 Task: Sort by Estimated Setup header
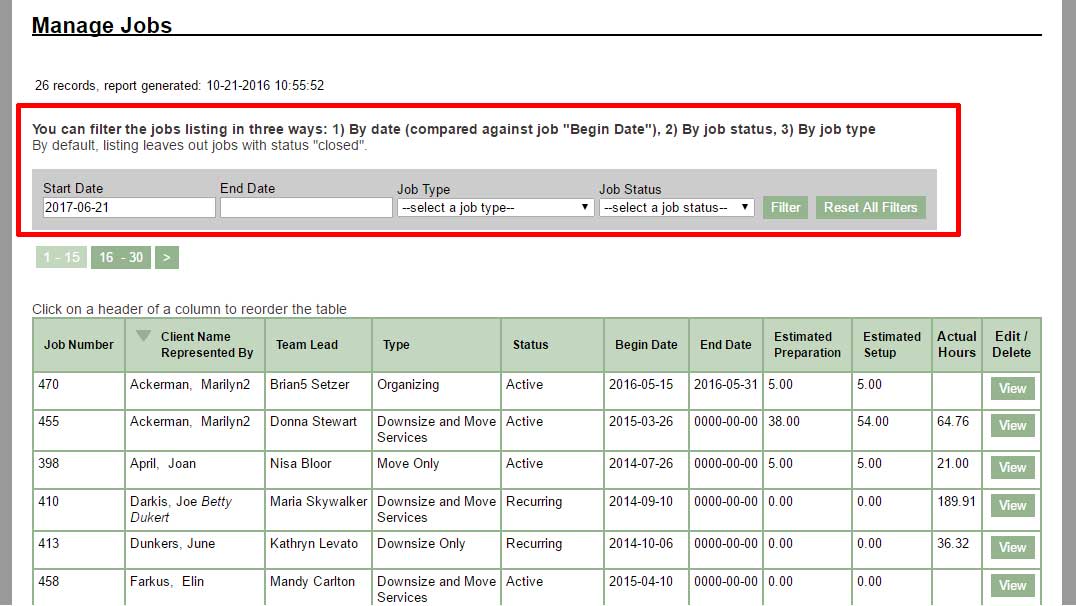pos(891,345)
